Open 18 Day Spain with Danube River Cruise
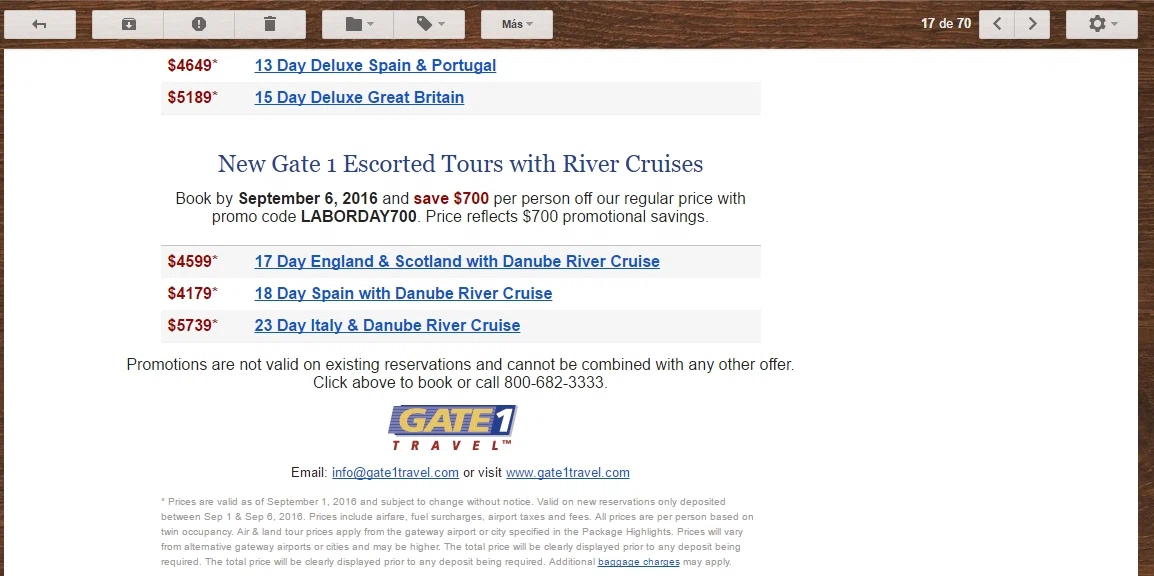This screenshot has height=576, width=1154. (403, 294)
